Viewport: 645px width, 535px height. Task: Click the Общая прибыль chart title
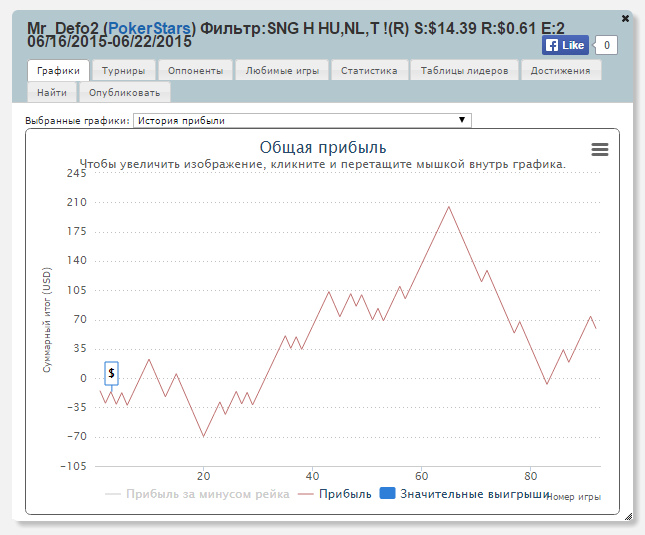click(x=323, y=147)
